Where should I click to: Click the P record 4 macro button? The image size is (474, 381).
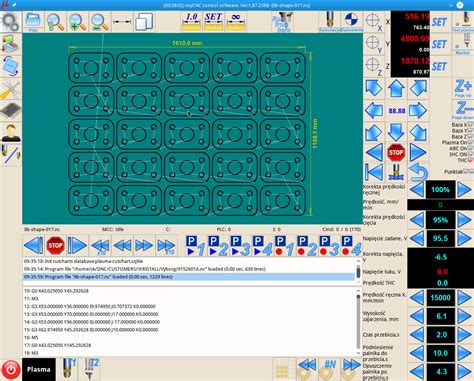(352, 246)
